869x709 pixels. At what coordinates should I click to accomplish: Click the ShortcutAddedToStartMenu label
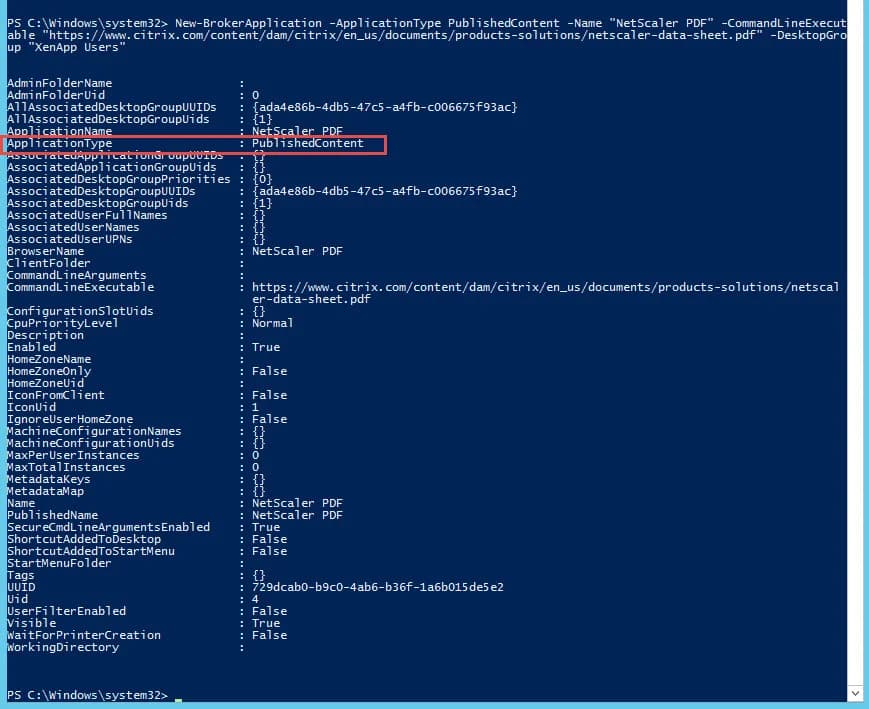coord(90,552)
